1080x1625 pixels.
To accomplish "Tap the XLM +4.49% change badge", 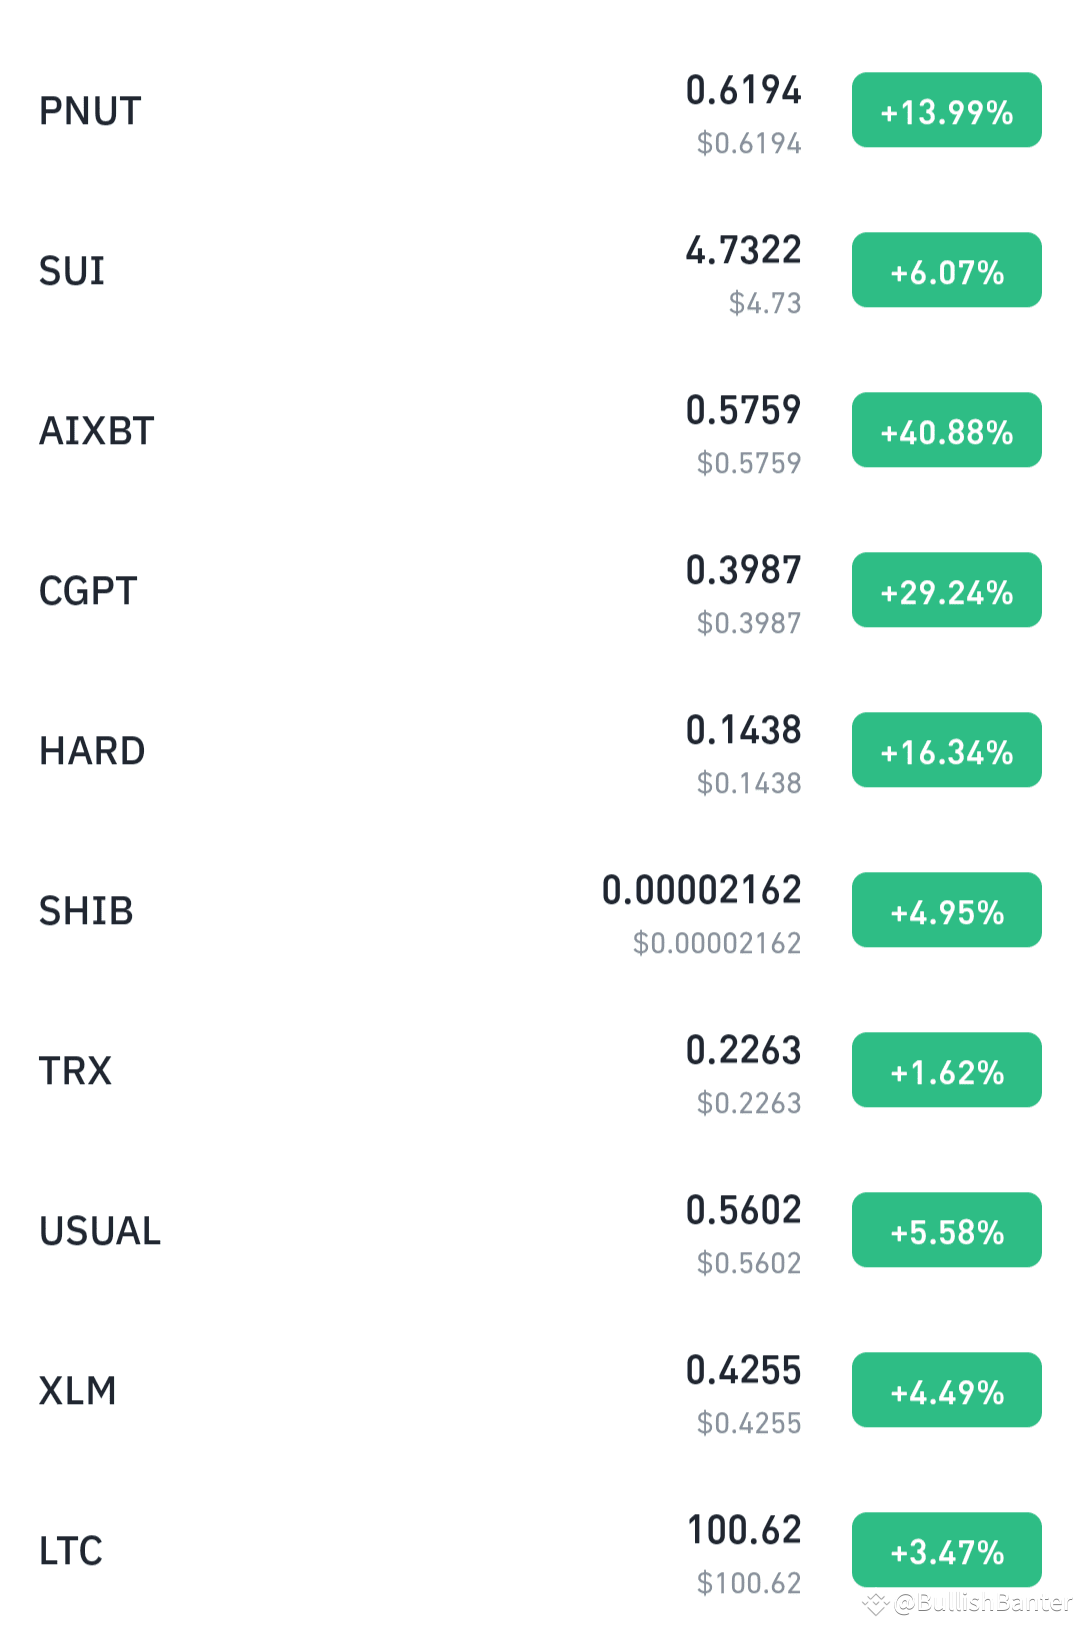I will (x=946, y=1390).
